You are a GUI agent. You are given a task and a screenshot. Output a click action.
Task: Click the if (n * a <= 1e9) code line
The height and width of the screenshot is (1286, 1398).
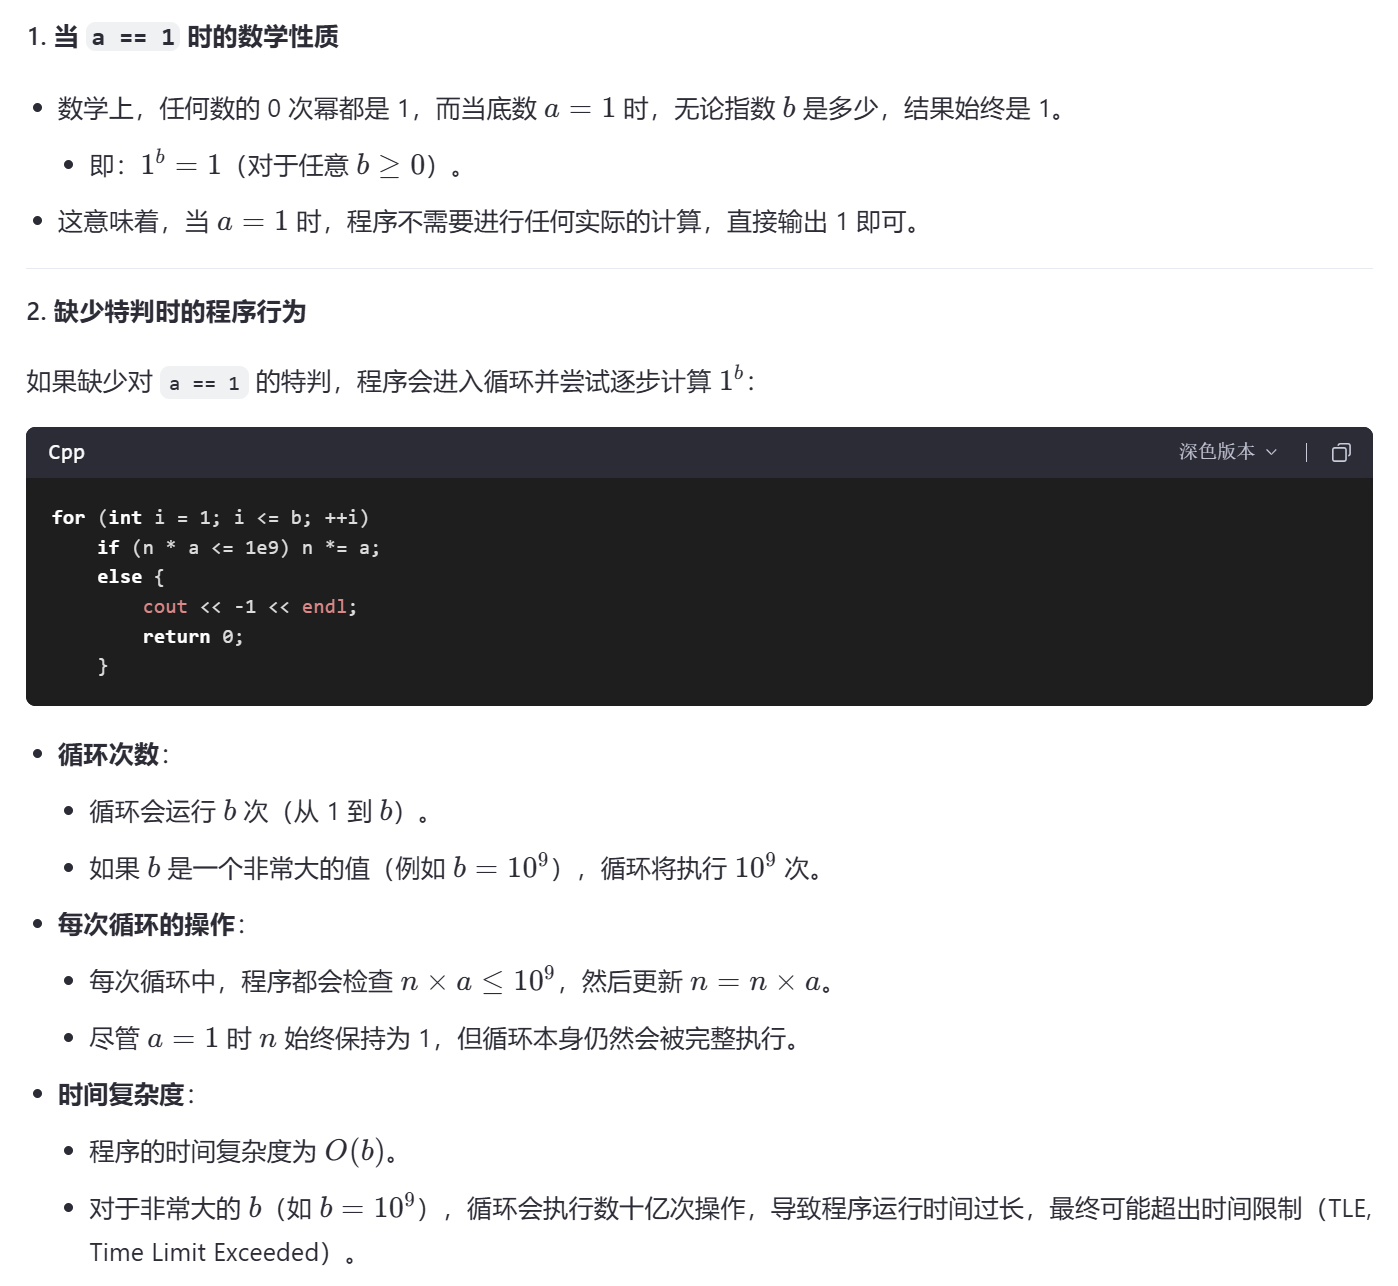click(238, 548)
